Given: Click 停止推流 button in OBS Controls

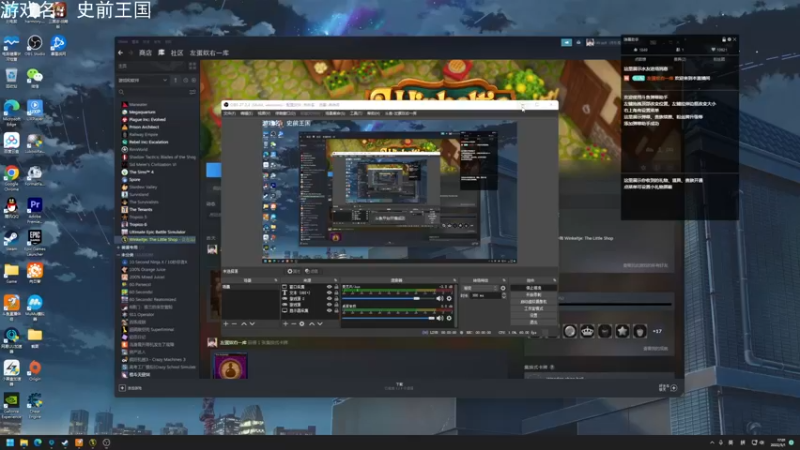Looking at the screenshot, I should click(x=534, y=288).
